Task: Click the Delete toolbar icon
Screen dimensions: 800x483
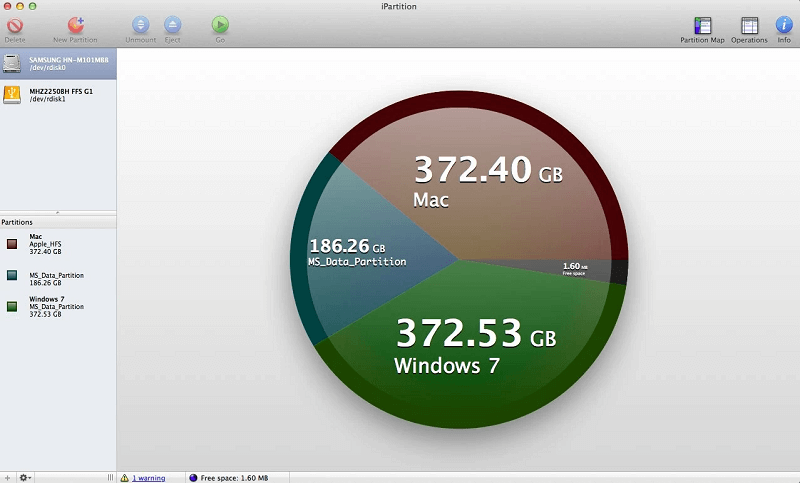Action: (x=14, y=26)
